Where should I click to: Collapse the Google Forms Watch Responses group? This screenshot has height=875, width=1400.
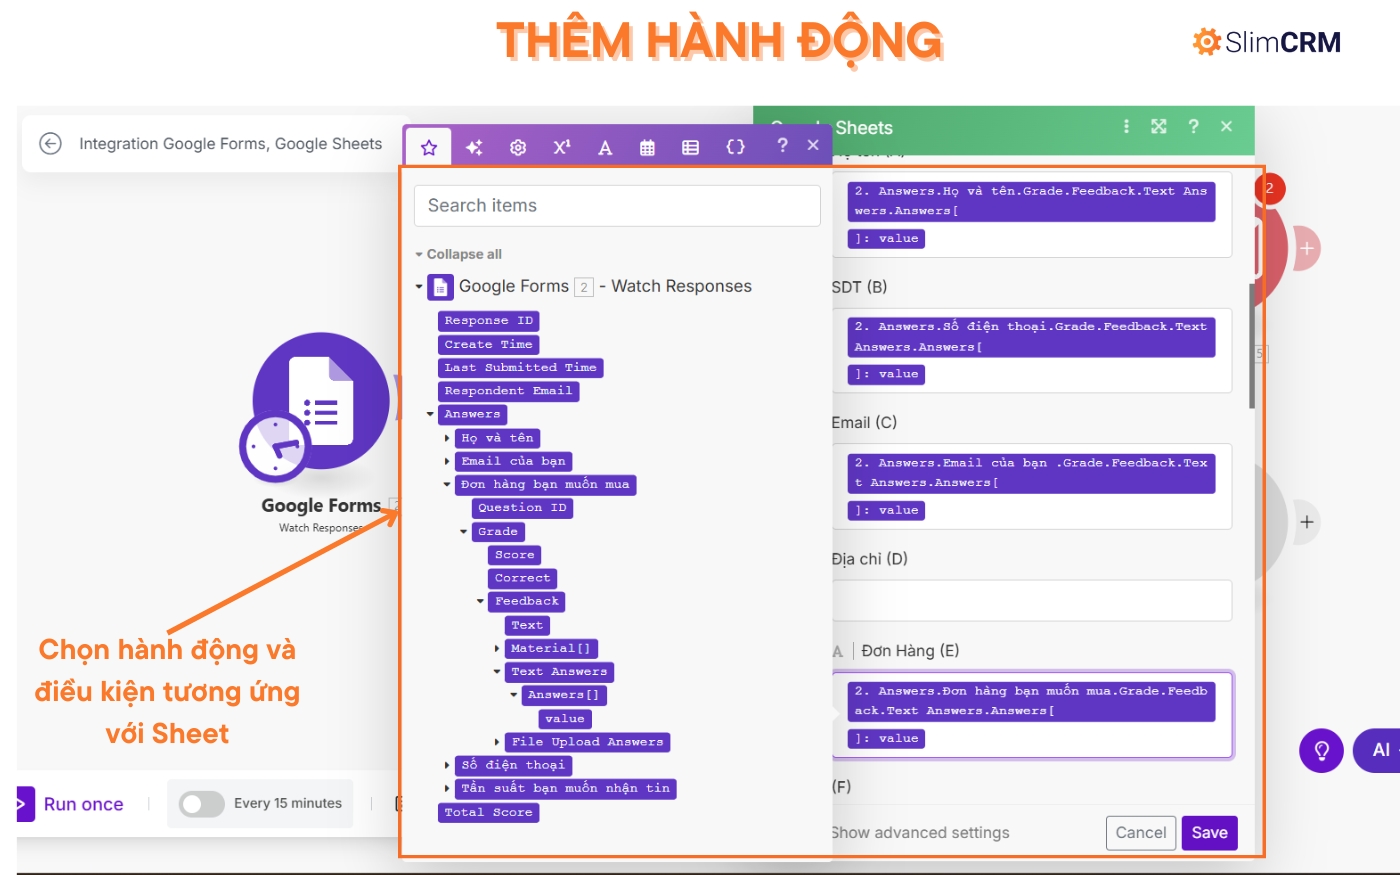[419, 287]
